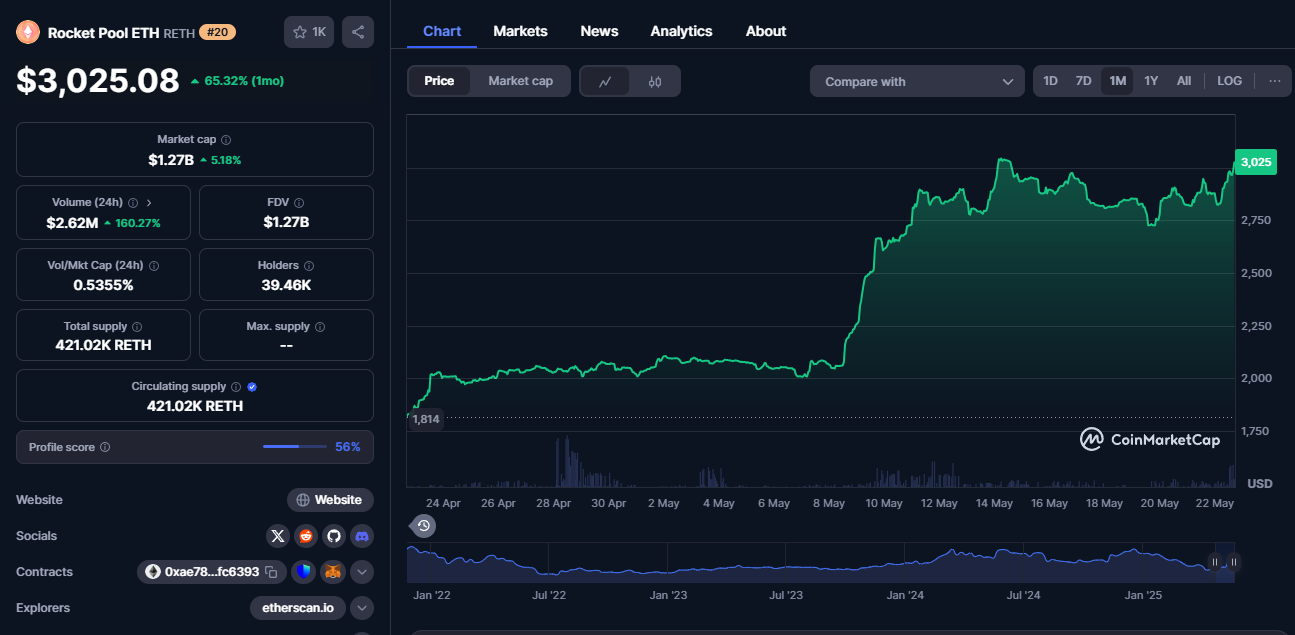Viewport: 1295px width, 635px height.
Task: Open Profile score info icon
Action: pos(105,447)
